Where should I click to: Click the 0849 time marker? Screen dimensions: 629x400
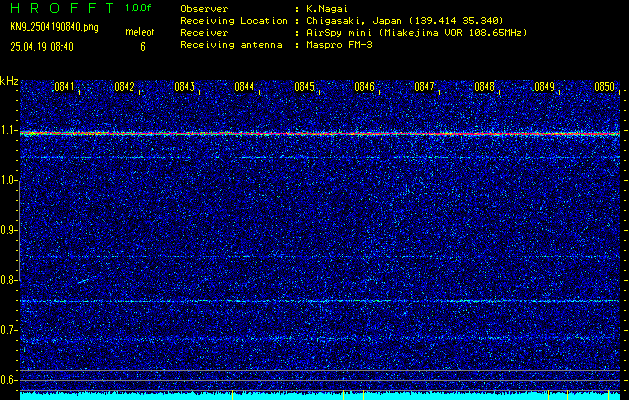(544, 87)
